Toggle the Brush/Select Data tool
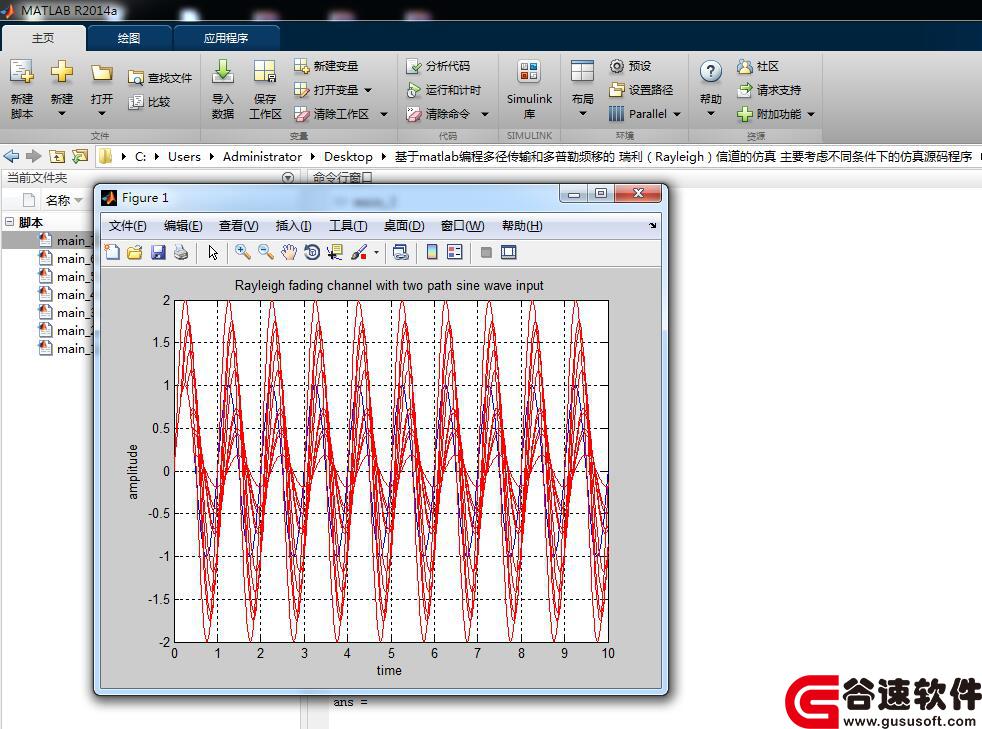This screenshot has height=729, width=982. point(359,252)
